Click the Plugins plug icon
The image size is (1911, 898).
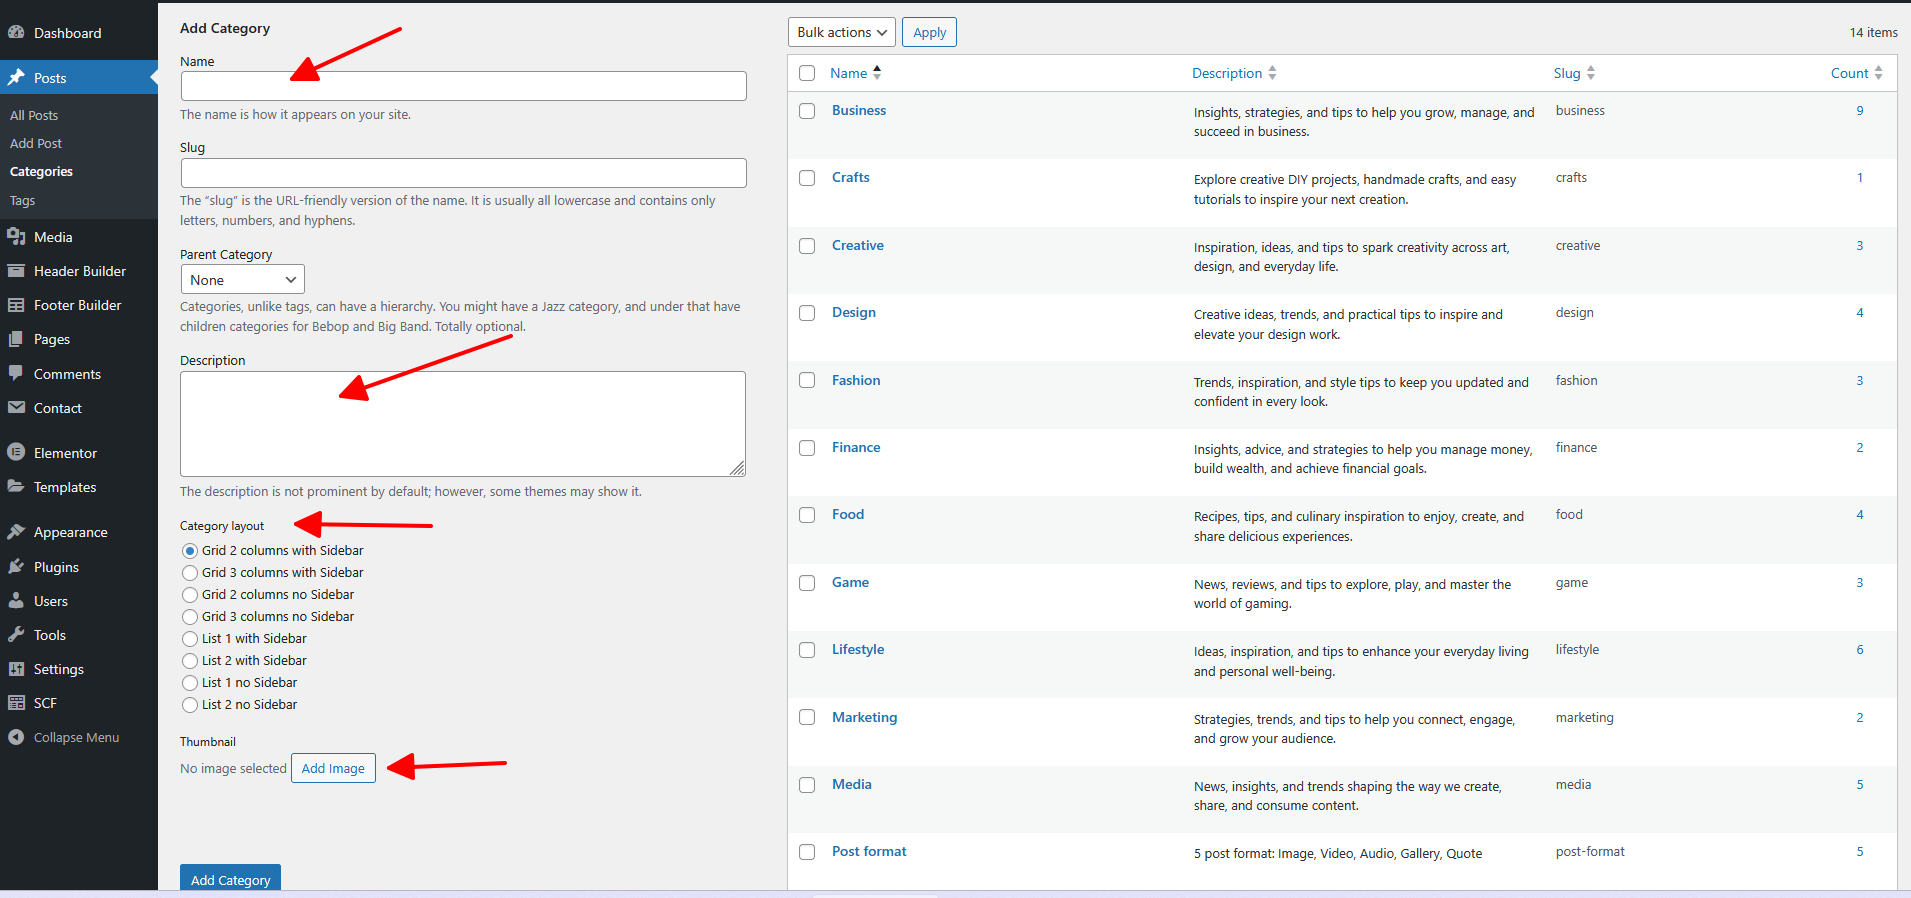[x=16, y=567]
